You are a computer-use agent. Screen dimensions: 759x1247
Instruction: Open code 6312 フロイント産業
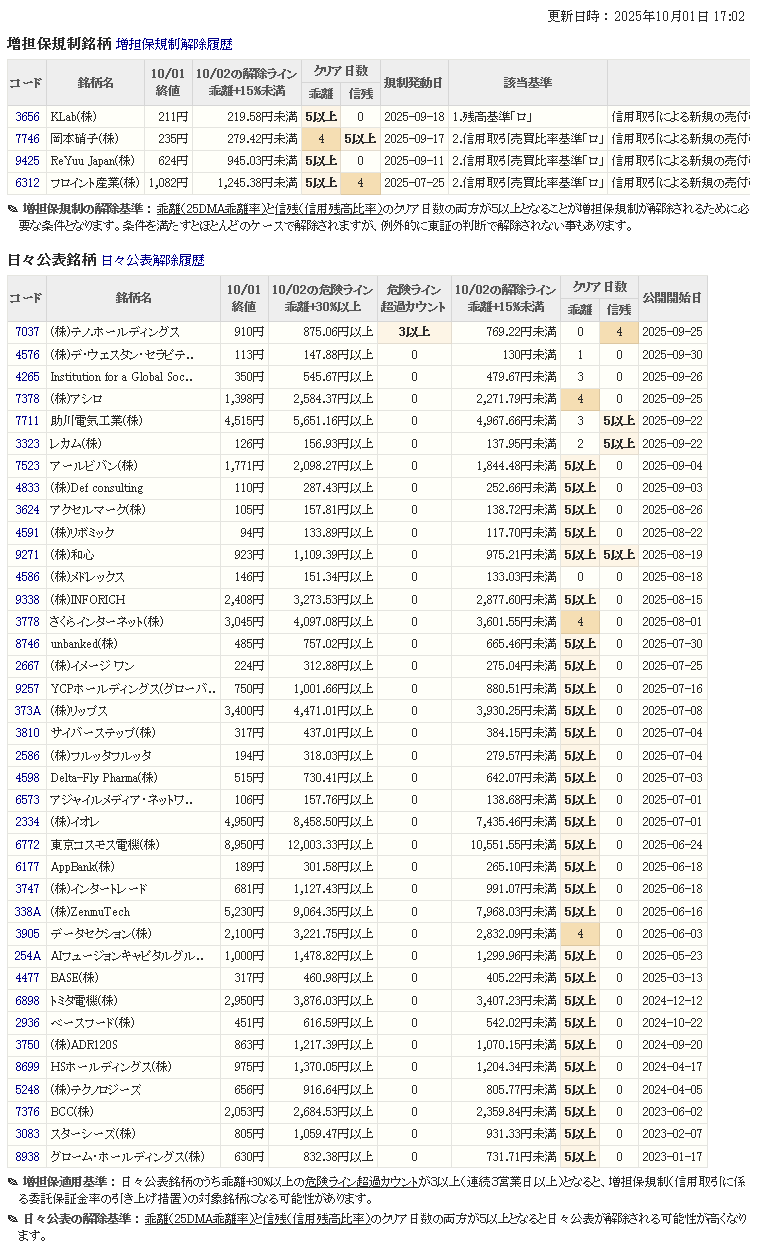click(x=27, y=183)
